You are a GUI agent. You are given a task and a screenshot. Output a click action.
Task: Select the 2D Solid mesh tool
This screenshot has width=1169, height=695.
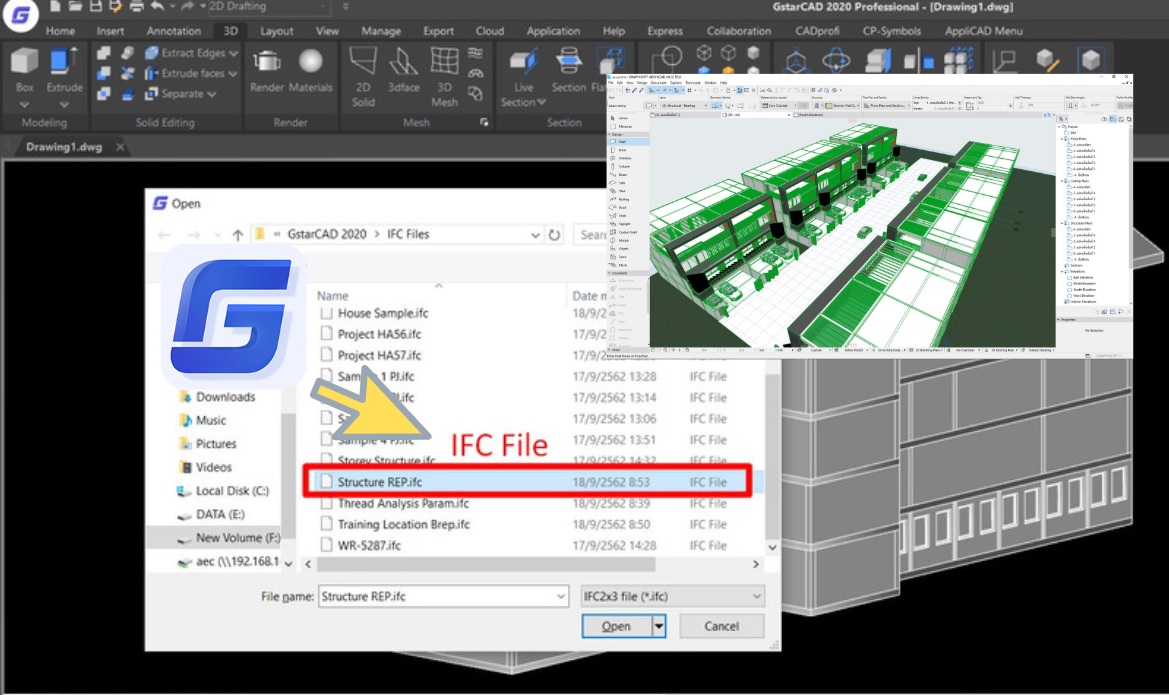[363, 77]
